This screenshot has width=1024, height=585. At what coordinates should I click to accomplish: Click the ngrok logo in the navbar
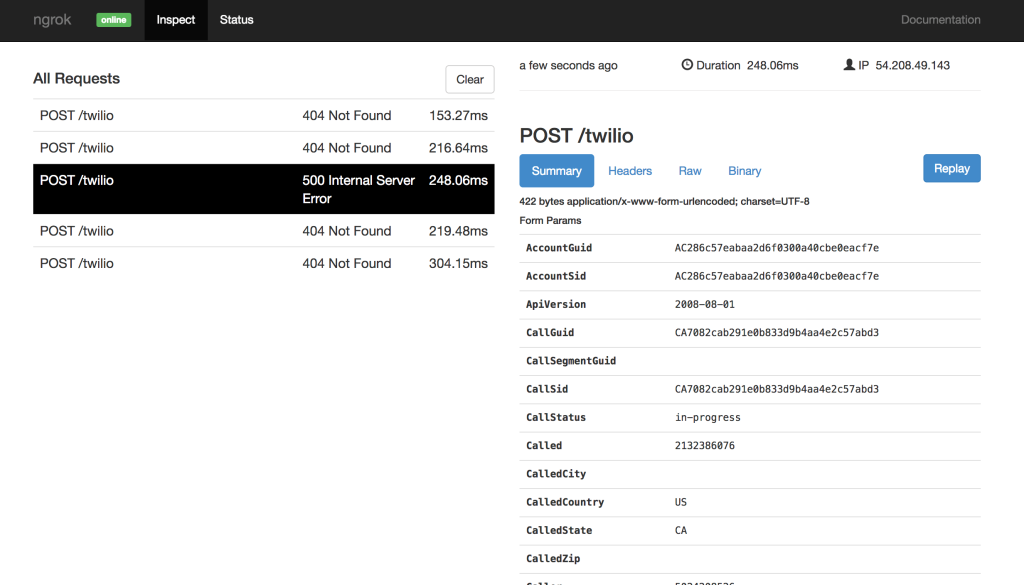point(51,19)
